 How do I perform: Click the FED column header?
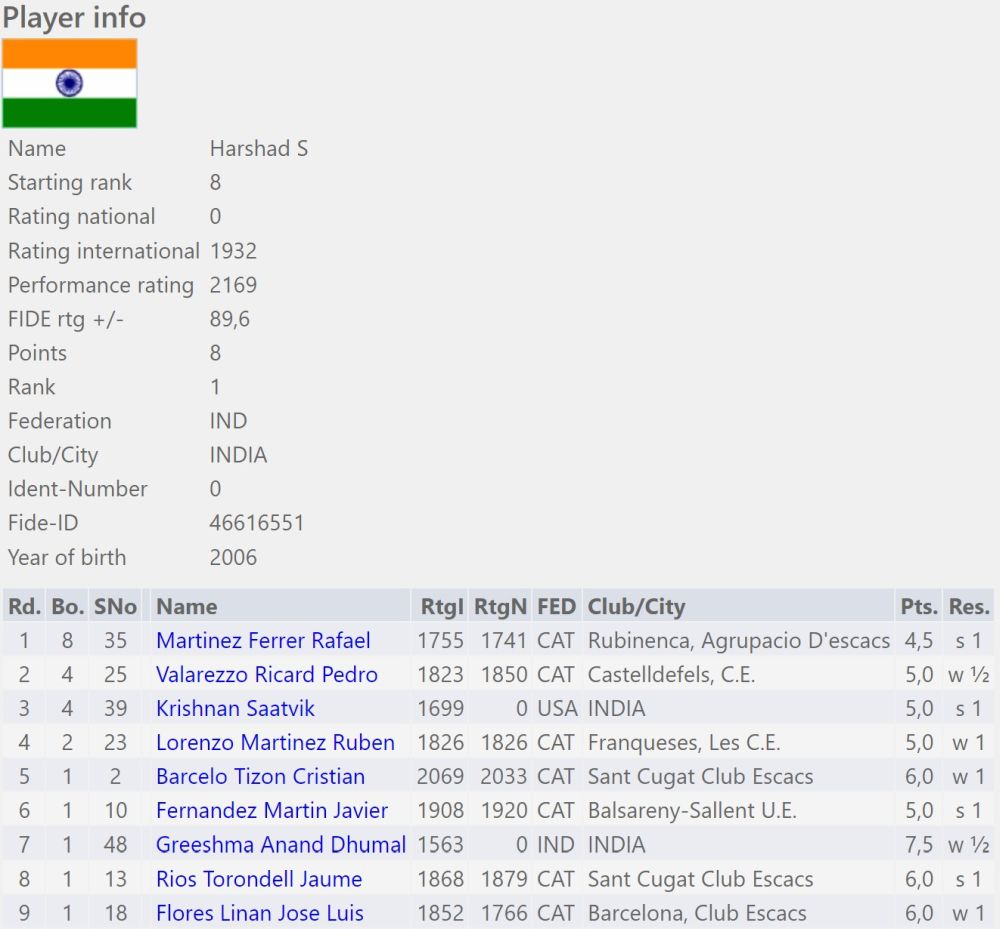pos(556,607)
